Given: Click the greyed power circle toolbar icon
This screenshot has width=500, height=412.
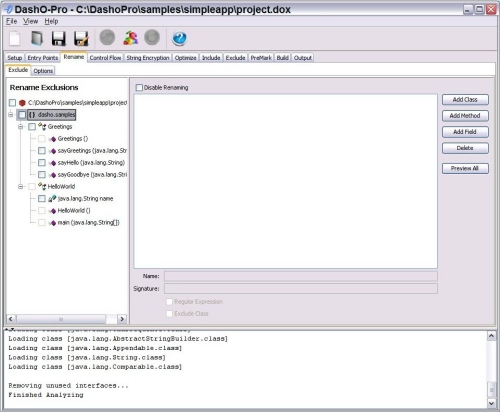Looking at the screenshot, I should 152,37.
